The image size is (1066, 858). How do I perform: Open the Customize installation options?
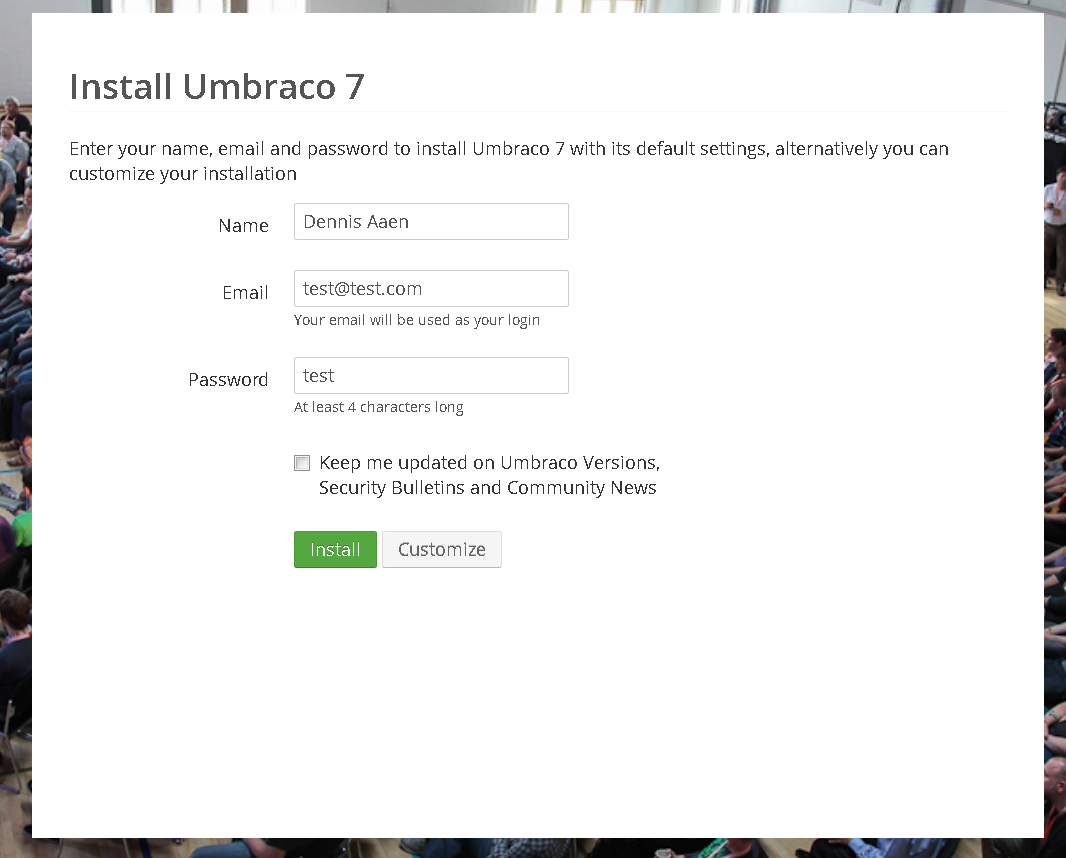point(442,549)
